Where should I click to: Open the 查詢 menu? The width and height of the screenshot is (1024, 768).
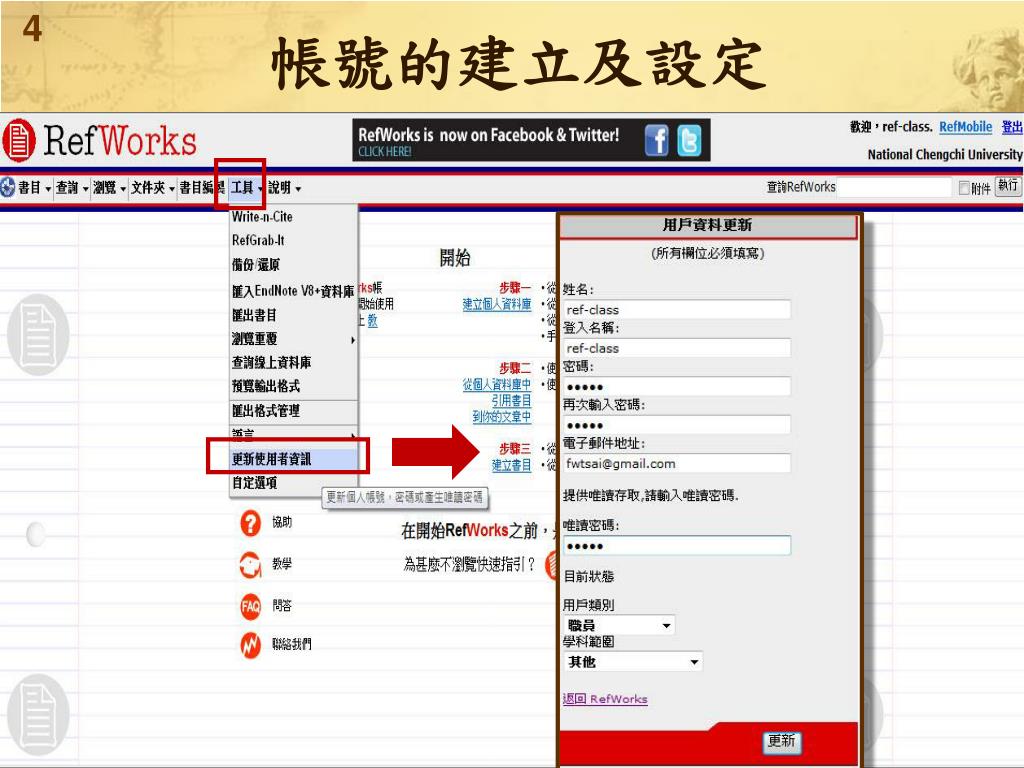pyautogui.click(x=72, y=188)
